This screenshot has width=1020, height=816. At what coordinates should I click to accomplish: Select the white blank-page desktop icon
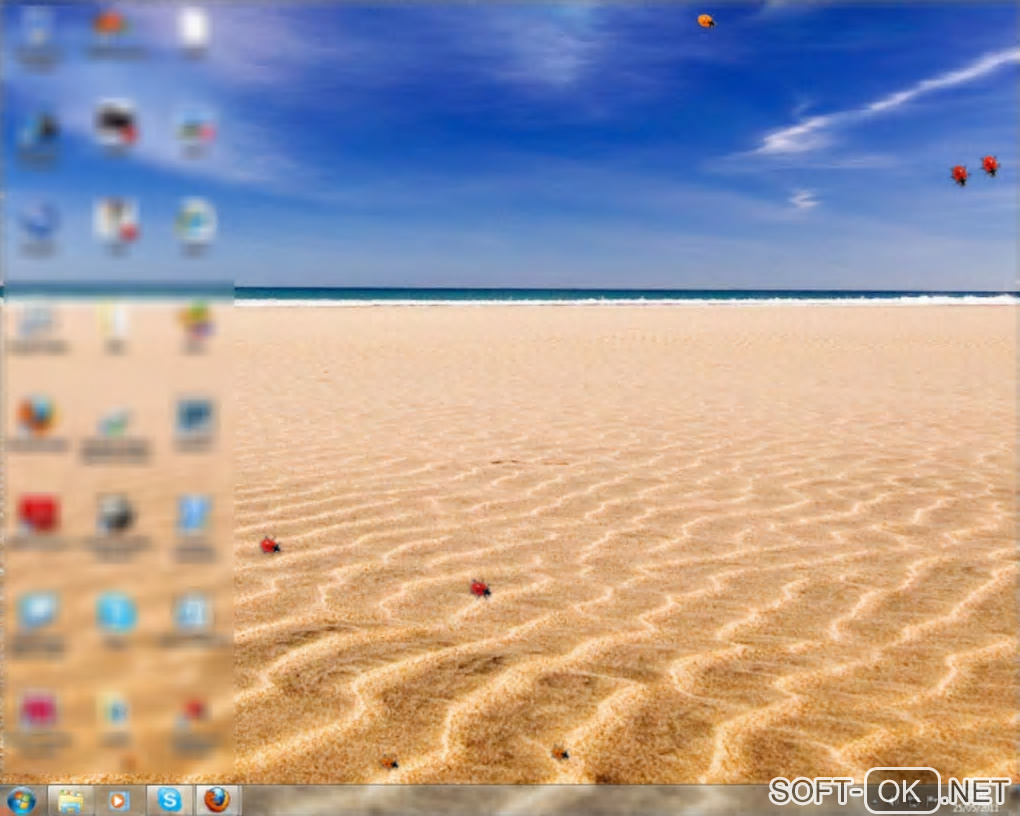click(194, 28)
